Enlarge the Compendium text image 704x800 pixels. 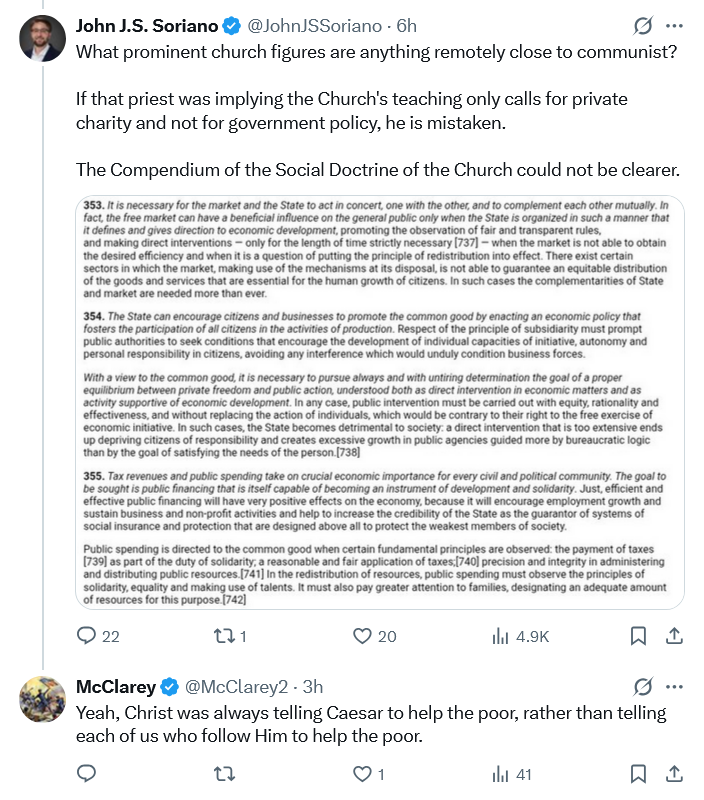pyautogui.click(x=380, y=402)
